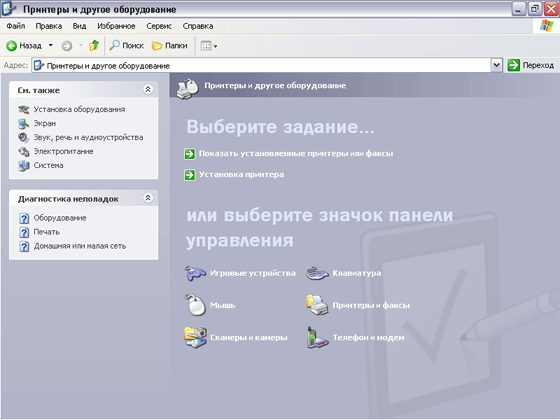Collapse the Диагностика неполадок panel
This screenshot has height=420, width=560.
[148, 198]
